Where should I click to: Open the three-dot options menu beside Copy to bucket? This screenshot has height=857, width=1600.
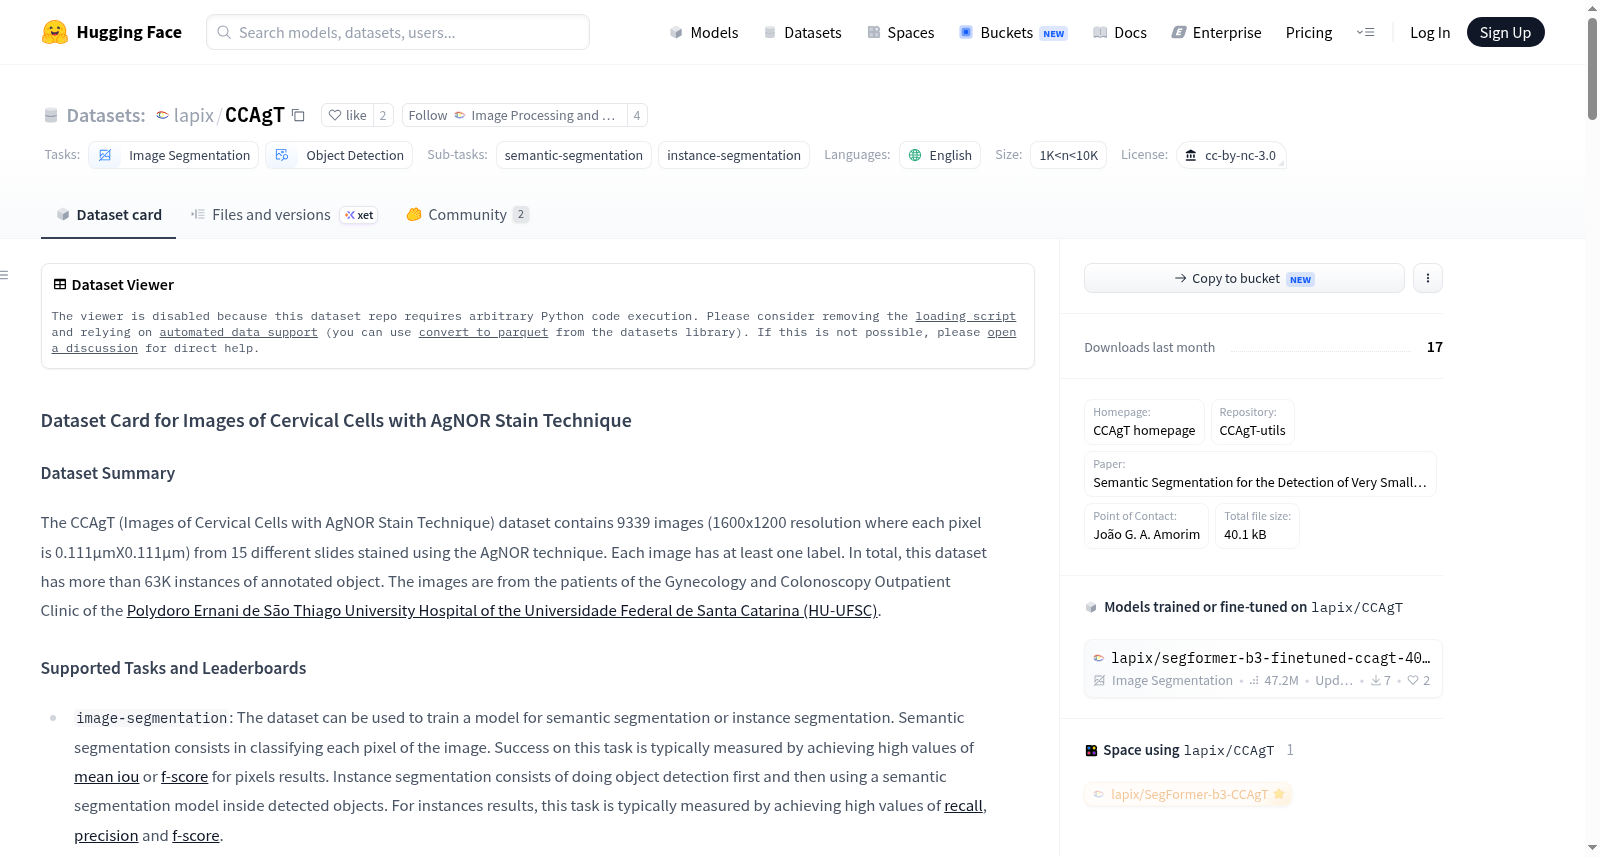pyautogui.click(x=1428, y=278)
